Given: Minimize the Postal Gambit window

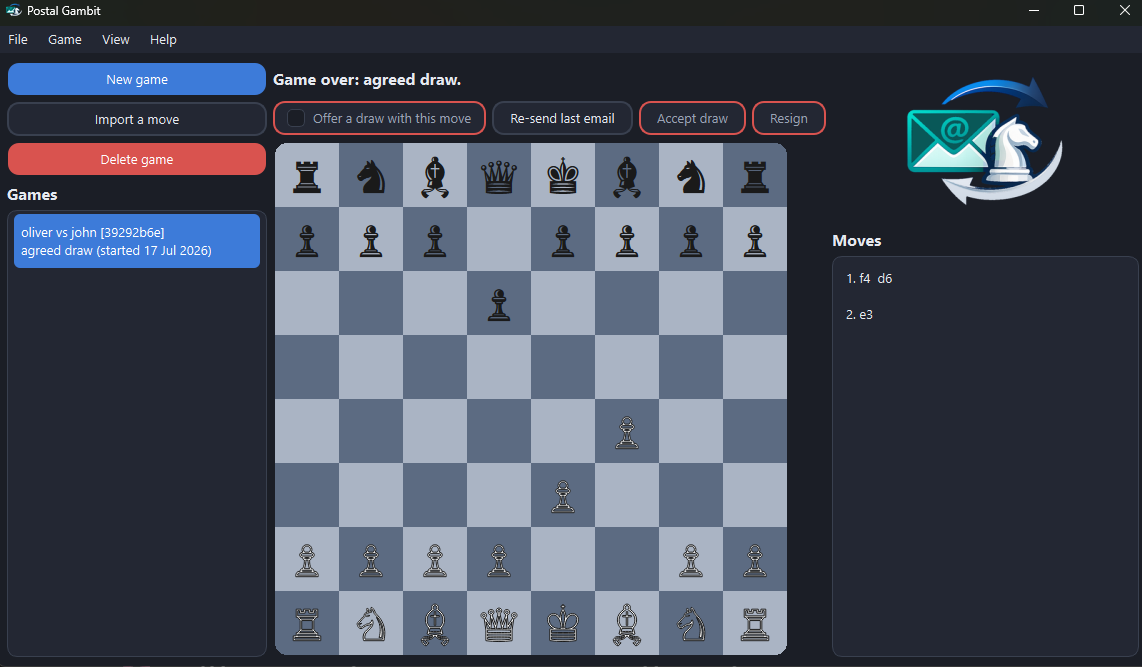Looking at the screenshot, I should (1034, 10).
